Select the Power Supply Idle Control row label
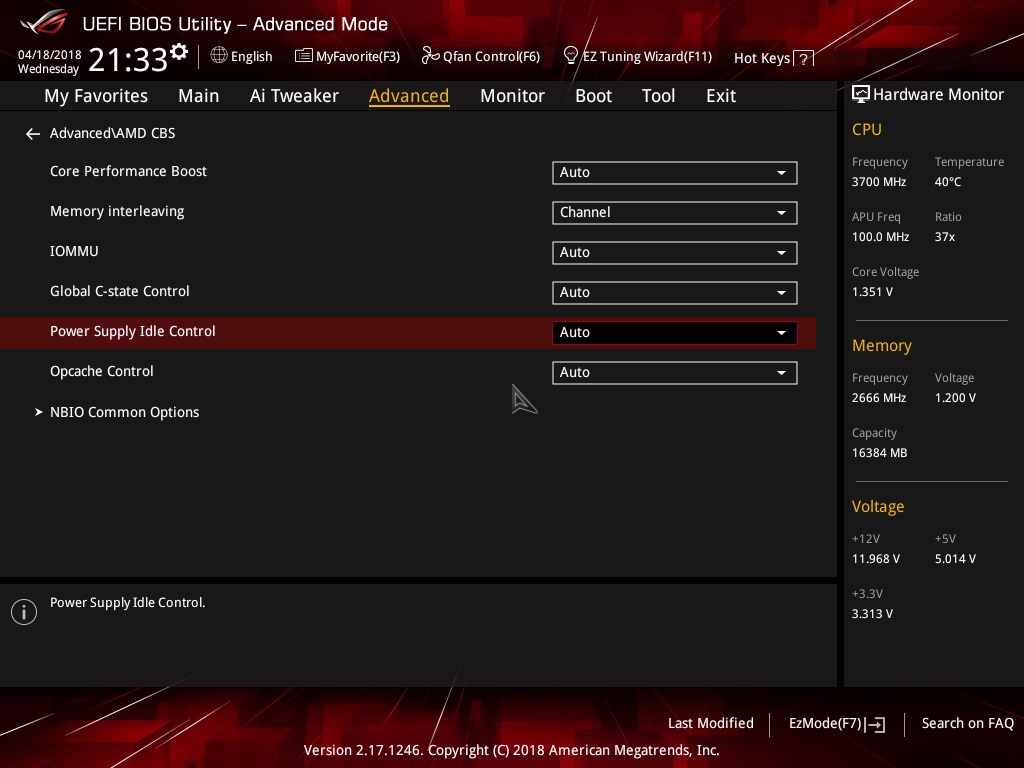The width and height of the screenshot is (1024, 768). (133, 332)
